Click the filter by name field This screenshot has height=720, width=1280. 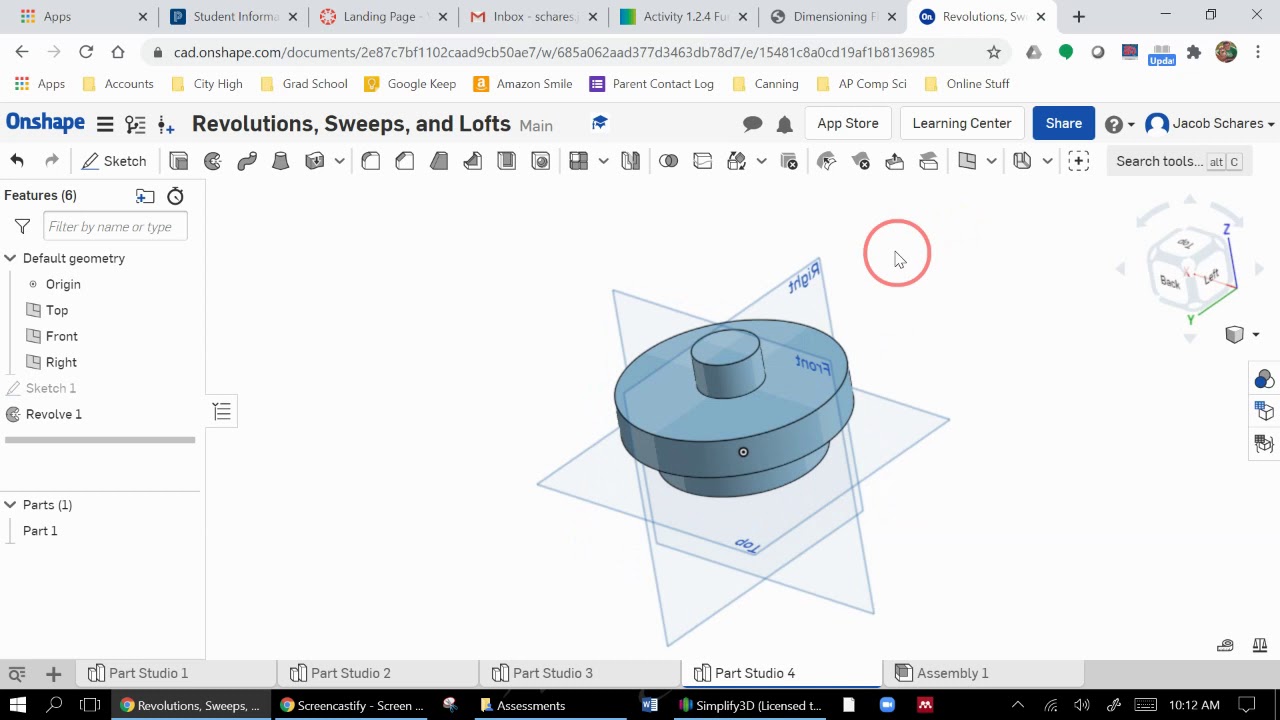[115, 227]
